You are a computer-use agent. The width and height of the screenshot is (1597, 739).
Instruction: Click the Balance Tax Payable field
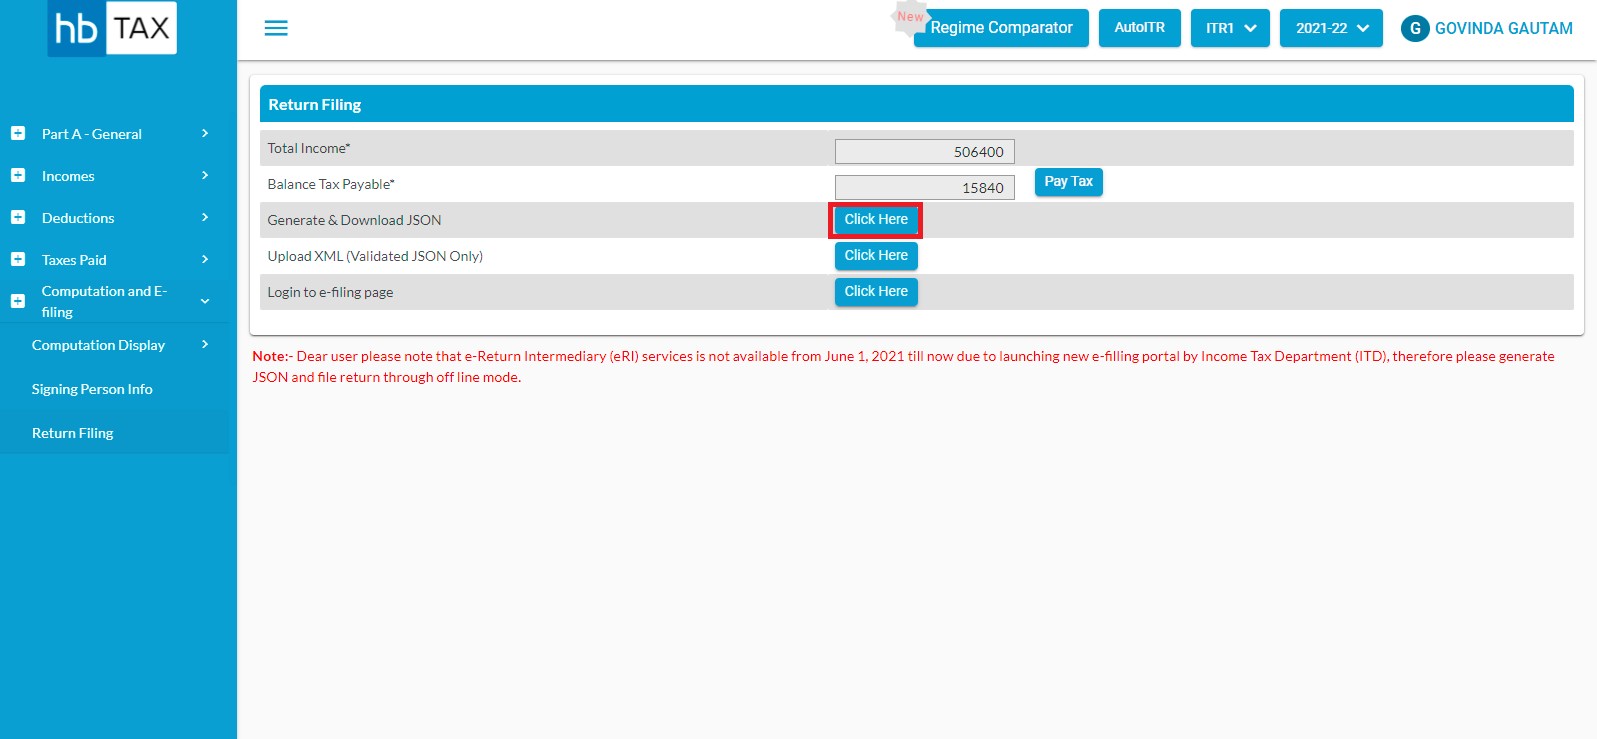(x=925, y=188)
